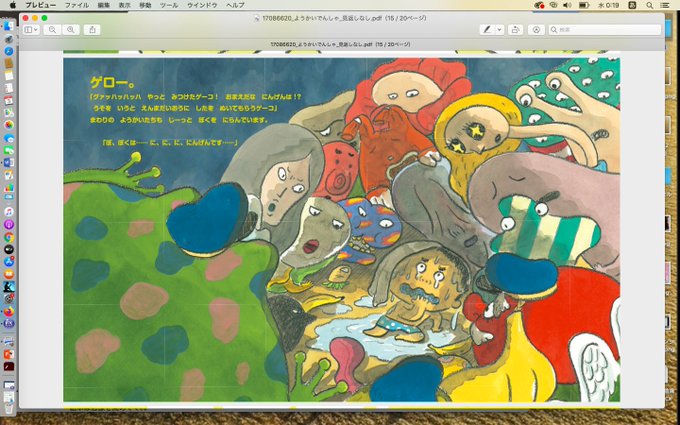Select the markup pen highlight tool

click(x=487, y=29)
